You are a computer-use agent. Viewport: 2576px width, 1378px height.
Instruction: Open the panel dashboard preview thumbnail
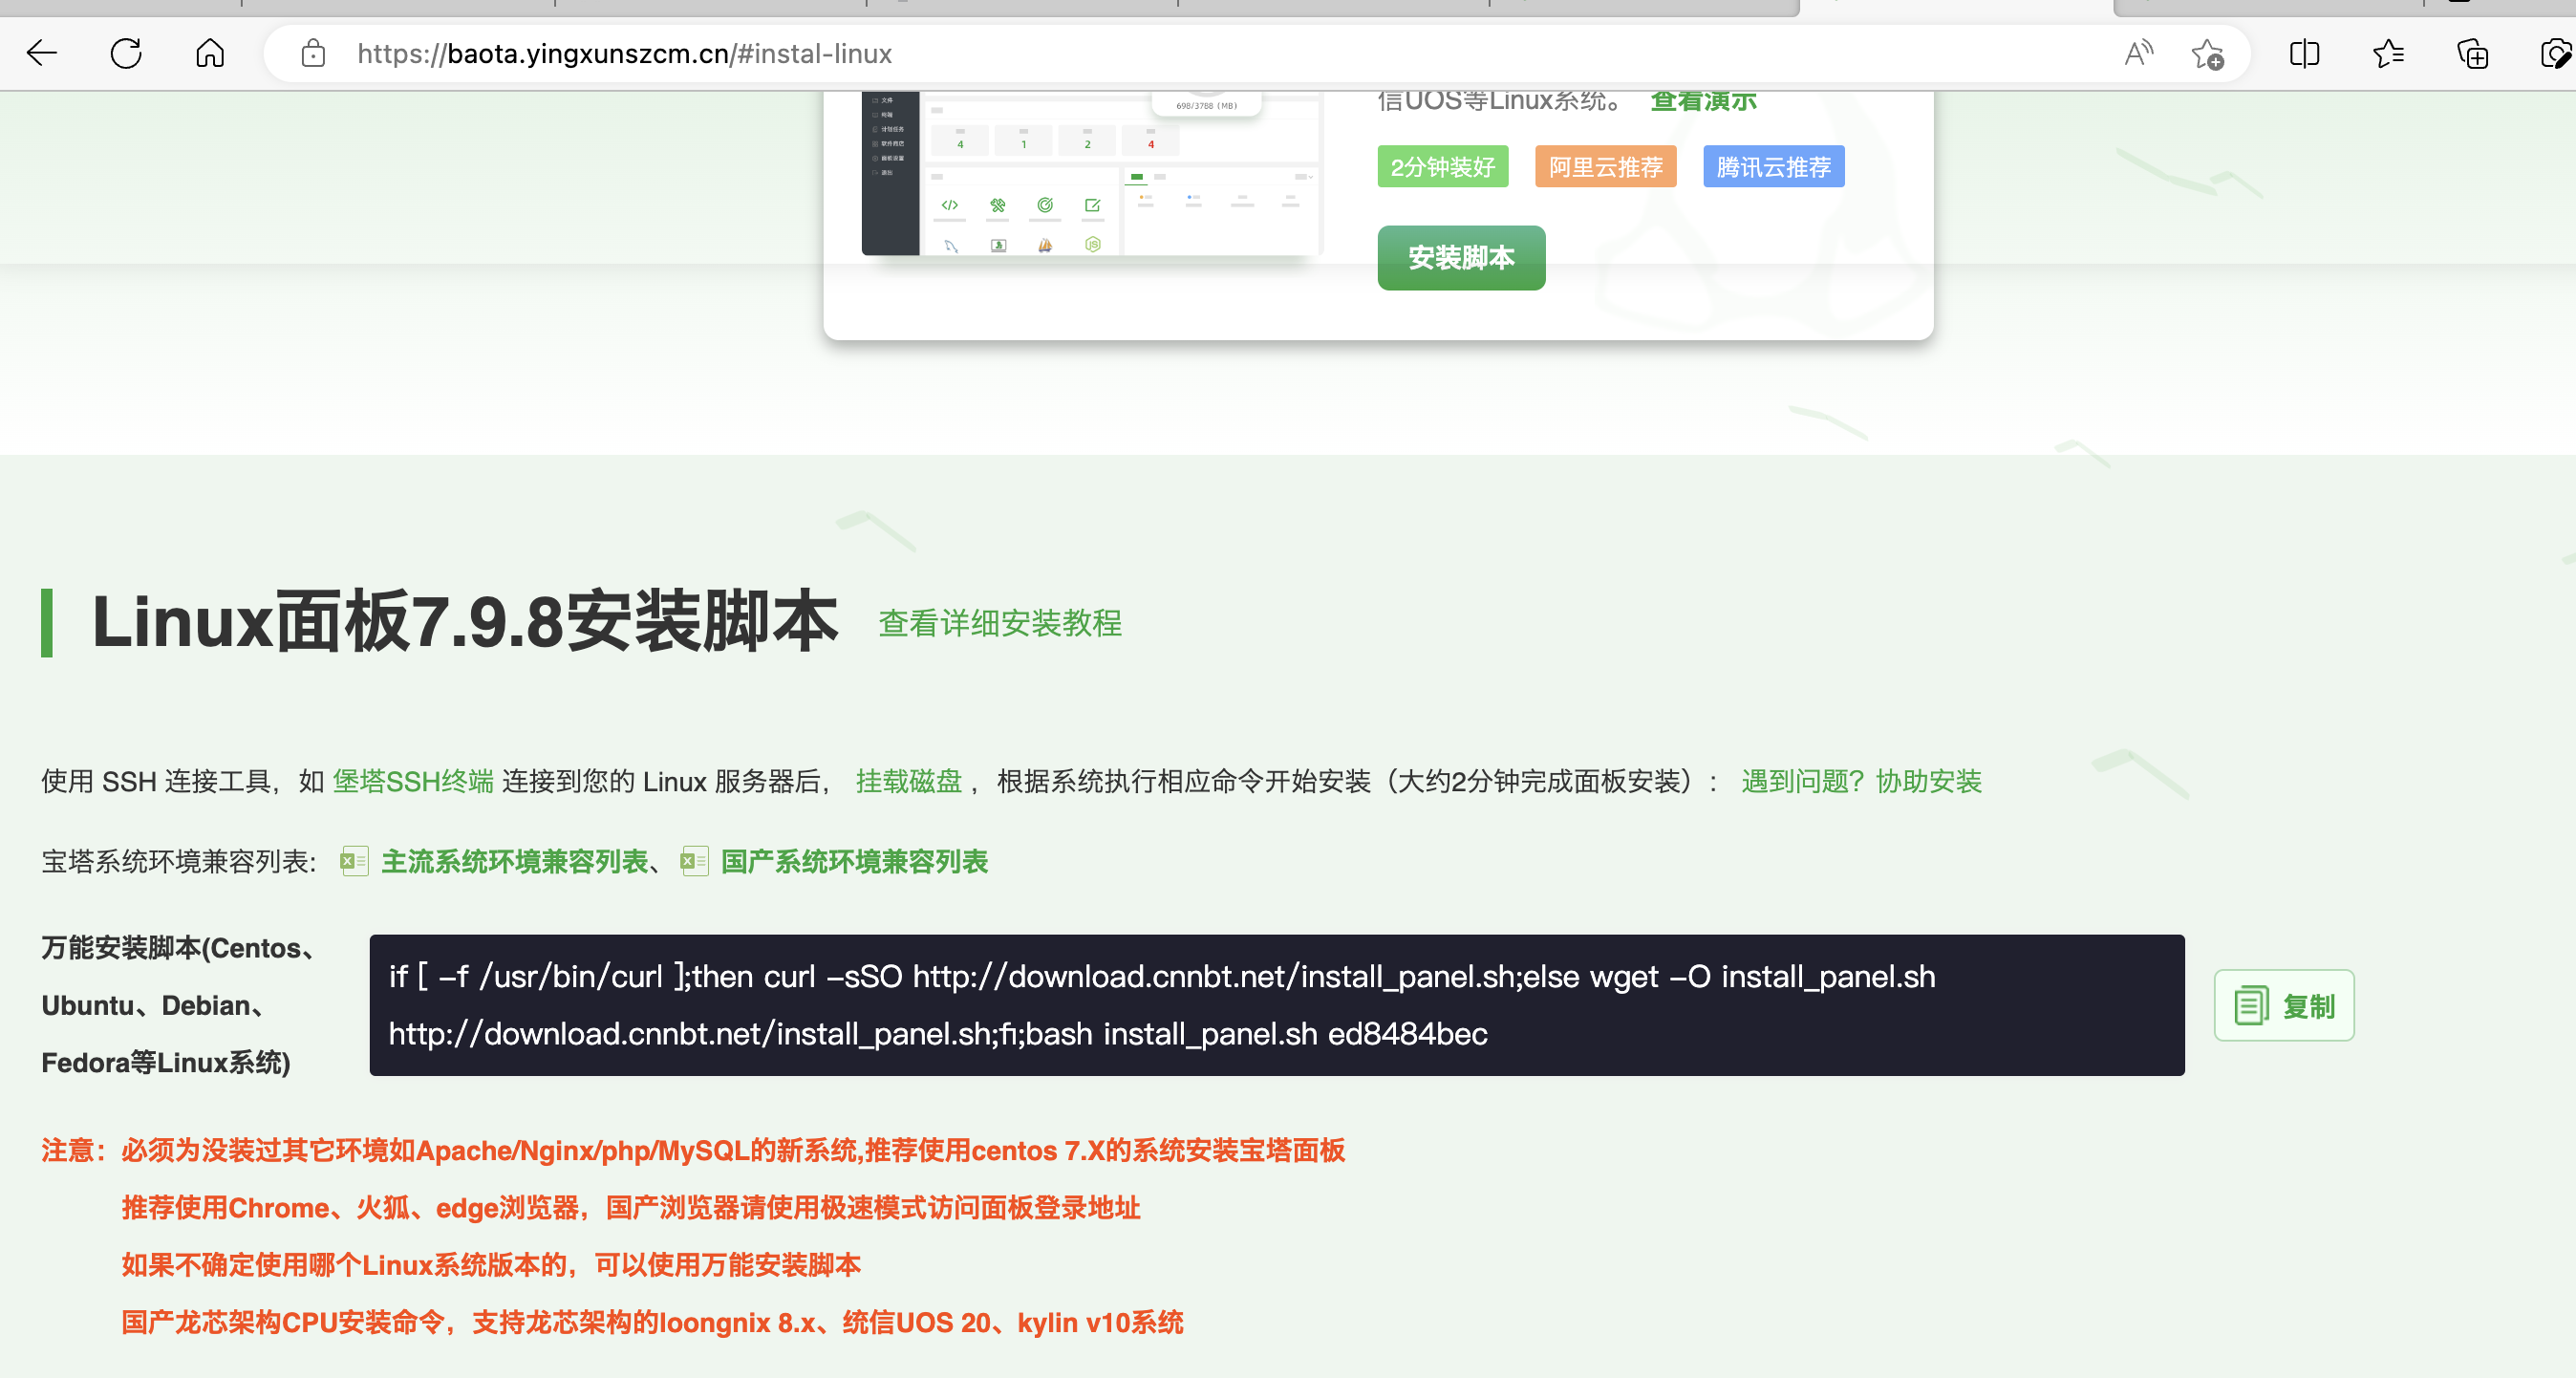click(1091, 173)
